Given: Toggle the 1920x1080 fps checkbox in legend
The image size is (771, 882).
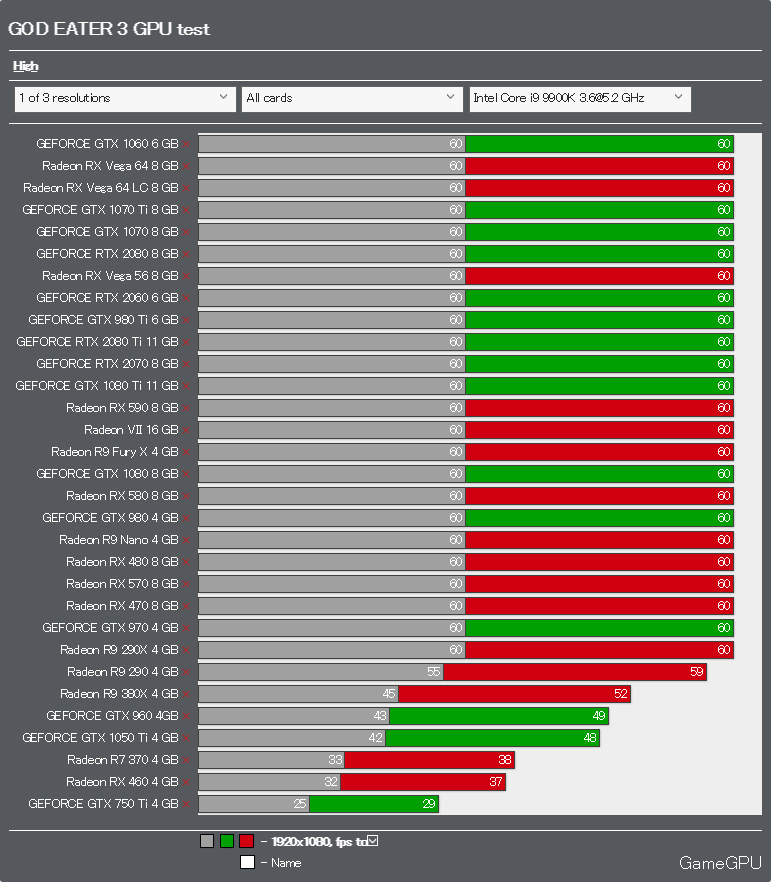Looking at the screenshot, I should [373, 840].
